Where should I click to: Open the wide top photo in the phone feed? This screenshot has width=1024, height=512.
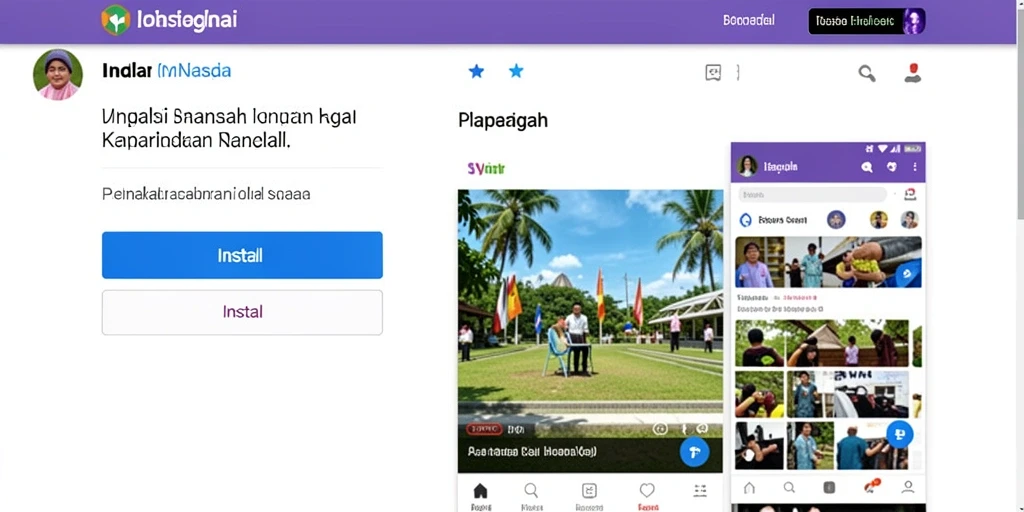[828, 262]
